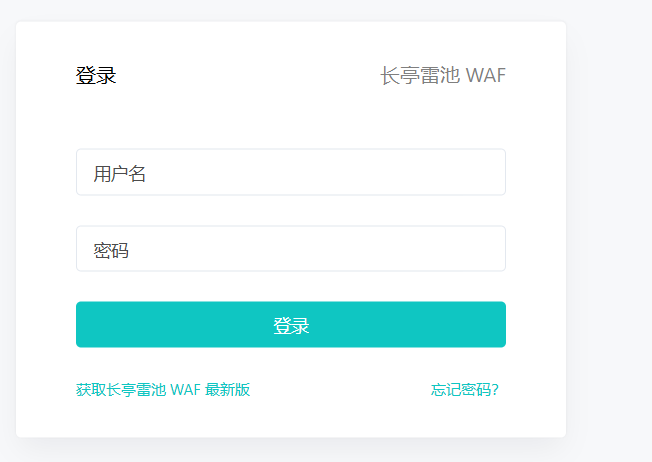Place the cursor in the empty password box area
The height and width of the screenshot is (462, 652).
[316, 249]
